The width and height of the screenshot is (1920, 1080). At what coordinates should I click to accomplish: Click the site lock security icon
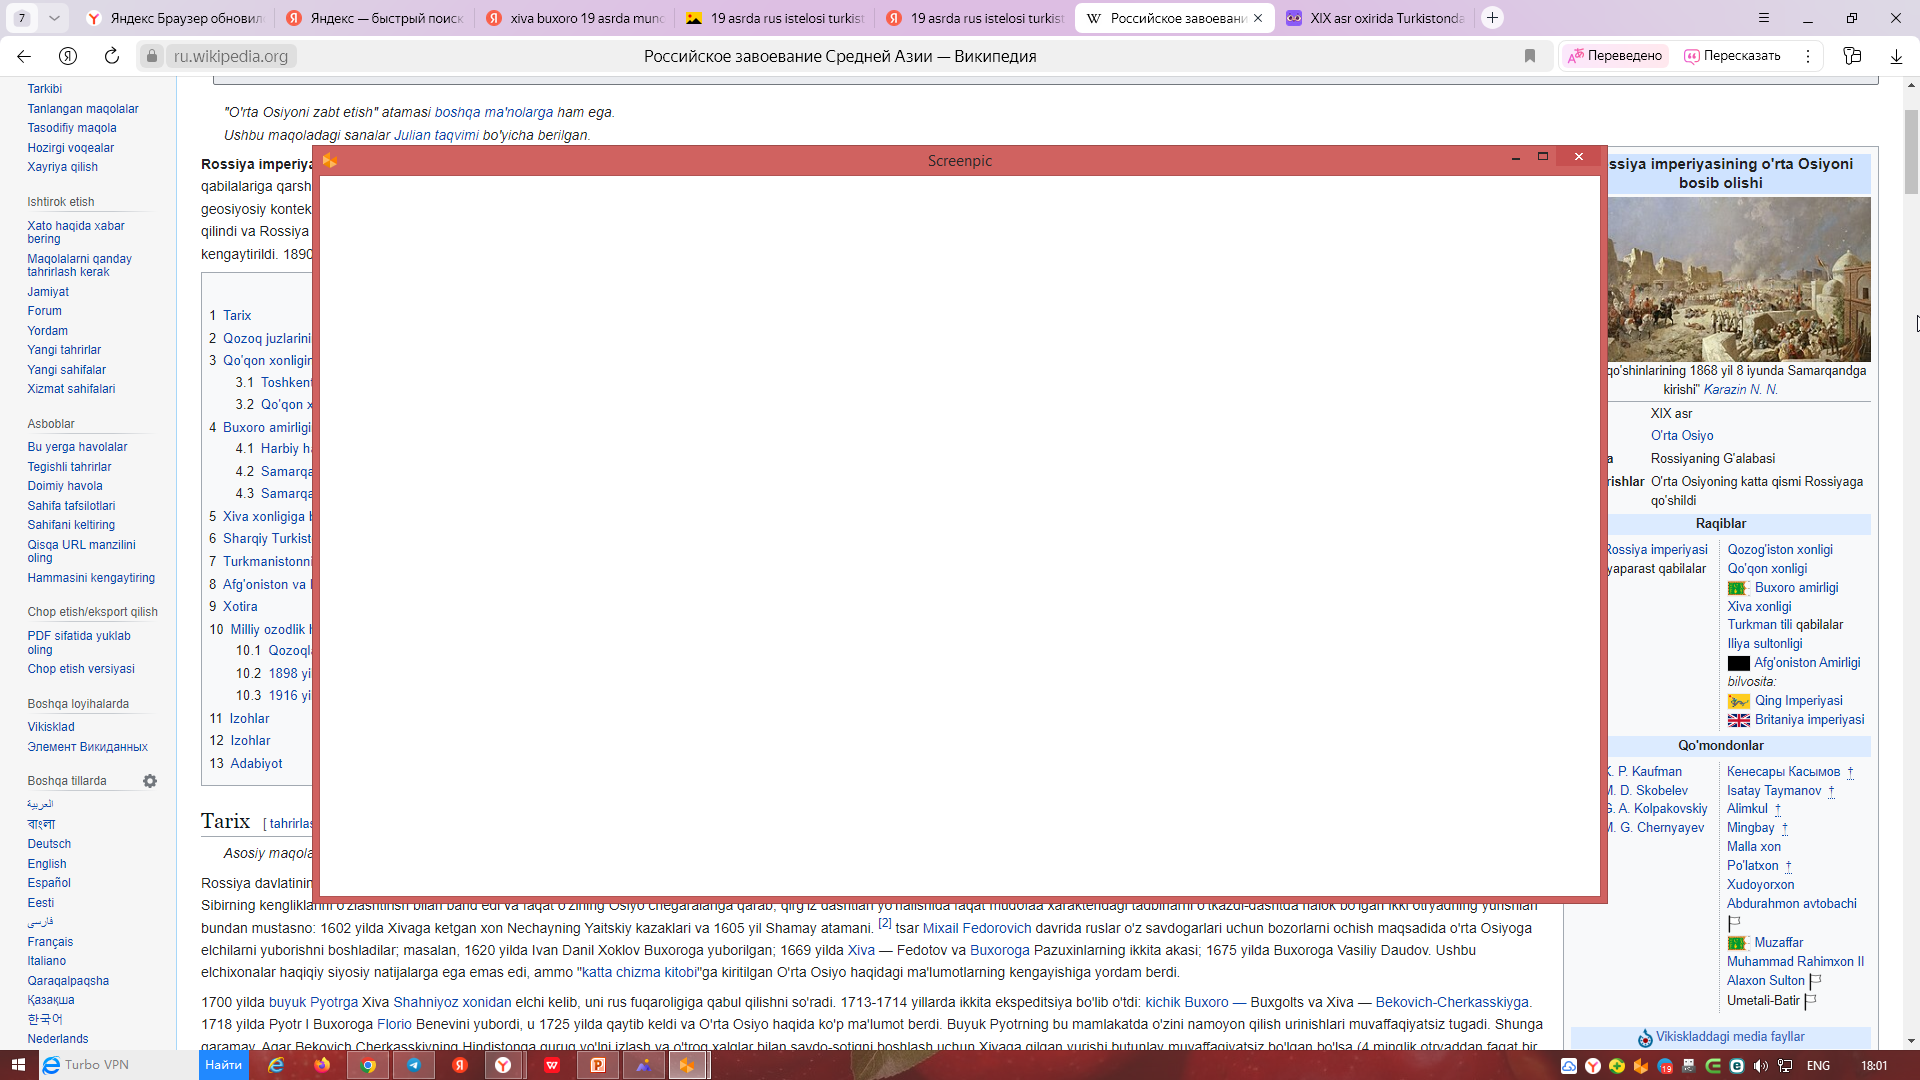coord(152,56)
